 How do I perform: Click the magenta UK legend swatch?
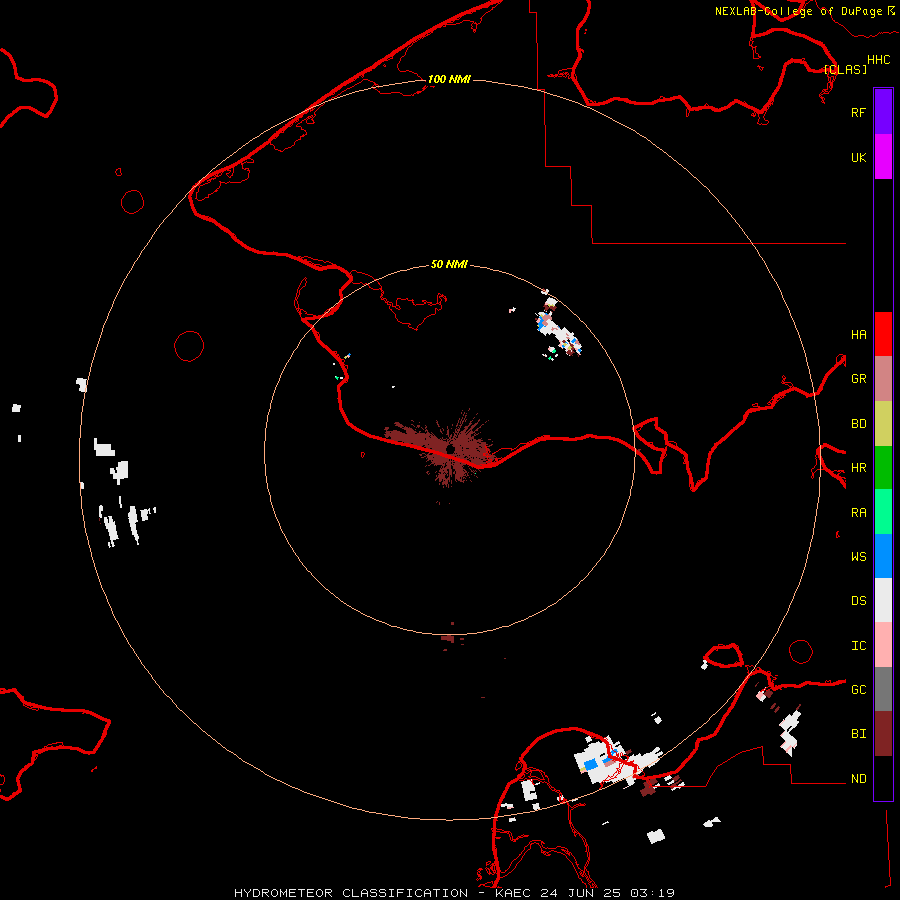point(883,157)
